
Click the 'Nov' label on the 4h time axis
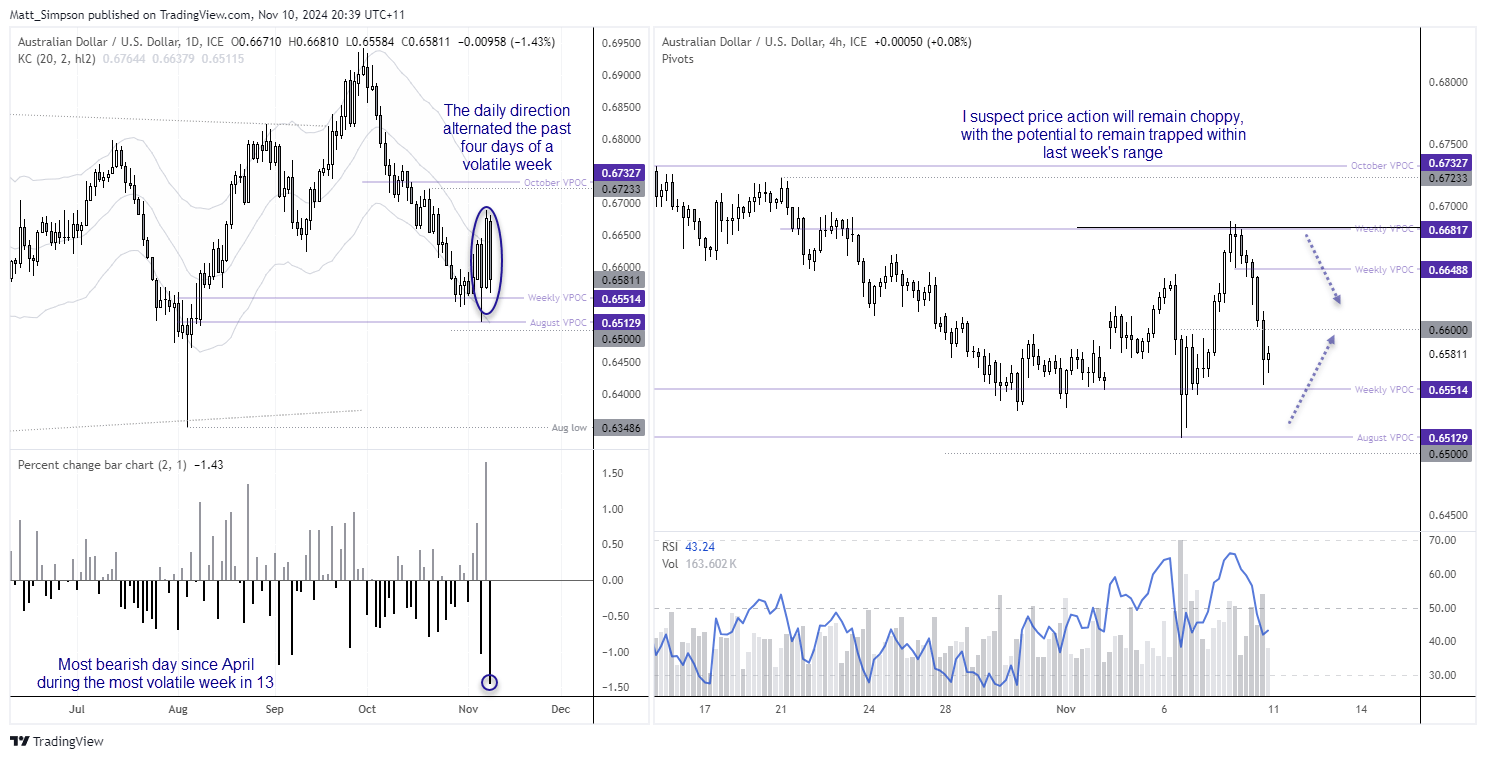click(1066, 709)
